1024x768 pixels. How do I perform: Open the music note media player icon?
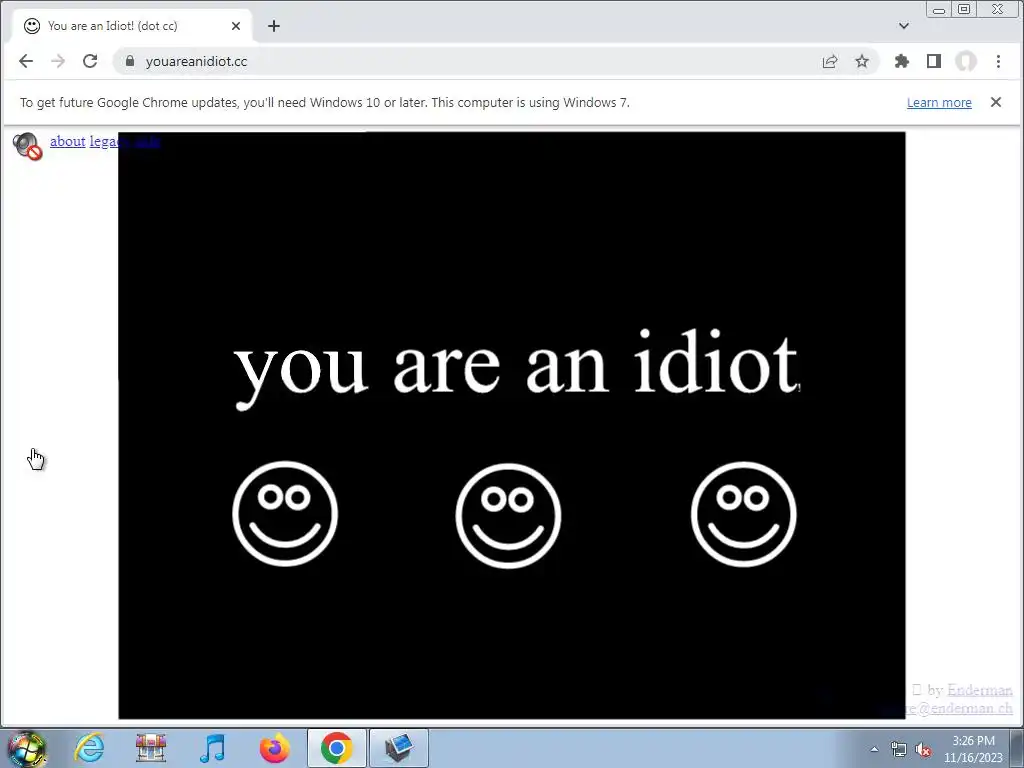213,748
